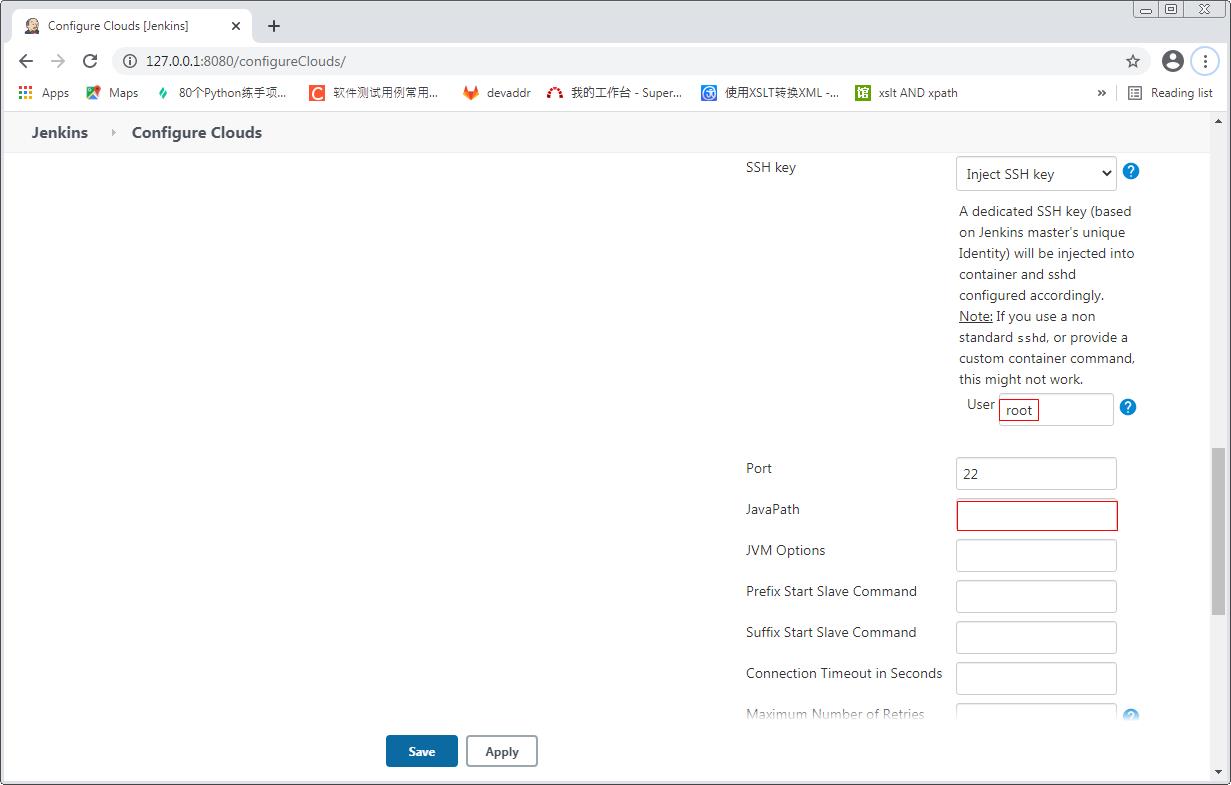Open xslt AND xpath bookmark
The image size is (1231, 785).
907,93
